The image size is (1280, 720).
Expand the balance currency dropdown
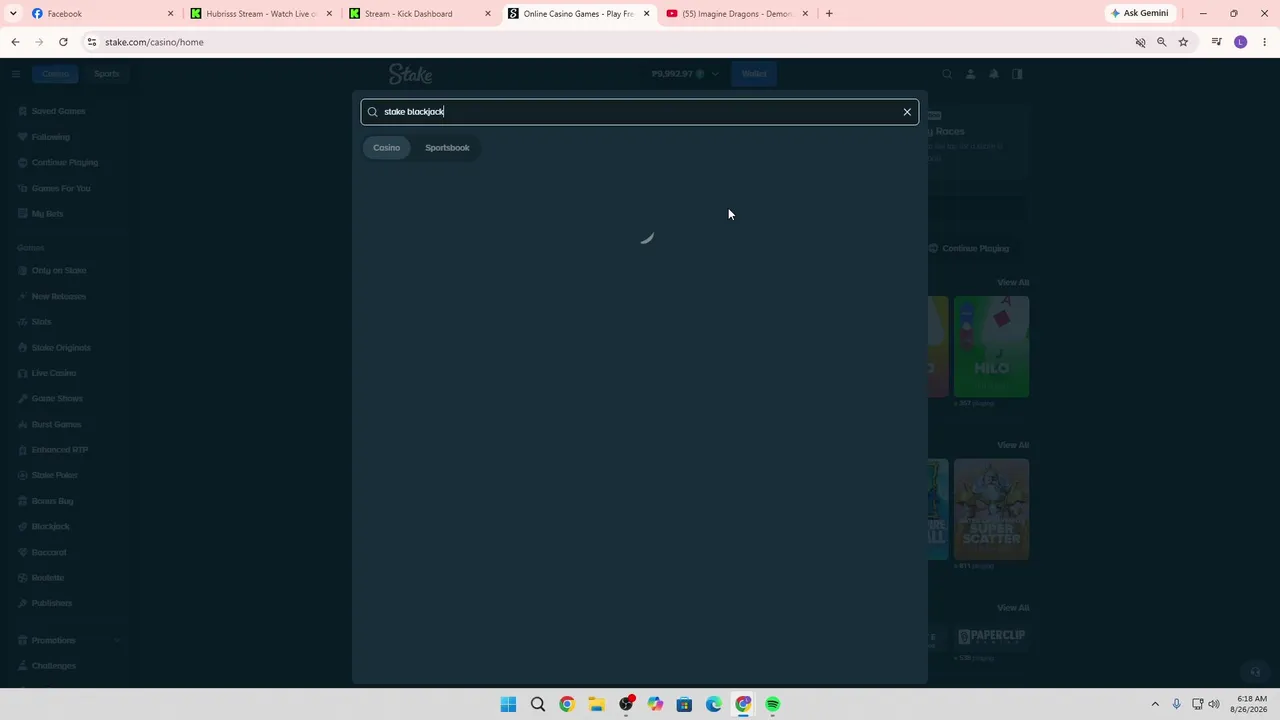(x=715, y=74)
